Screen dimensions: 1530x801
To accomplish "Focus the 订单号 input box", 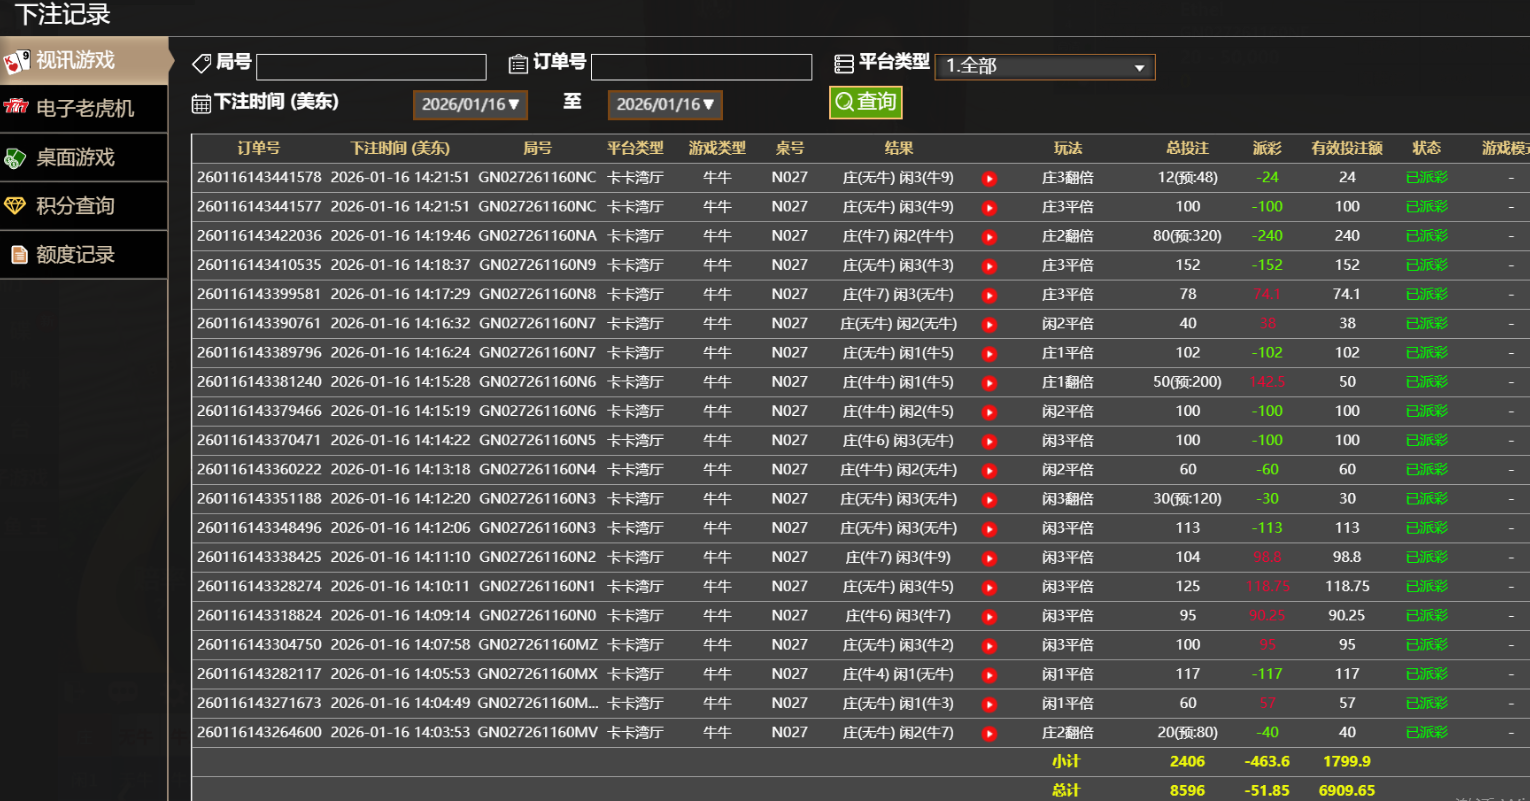I will [701, 67].
